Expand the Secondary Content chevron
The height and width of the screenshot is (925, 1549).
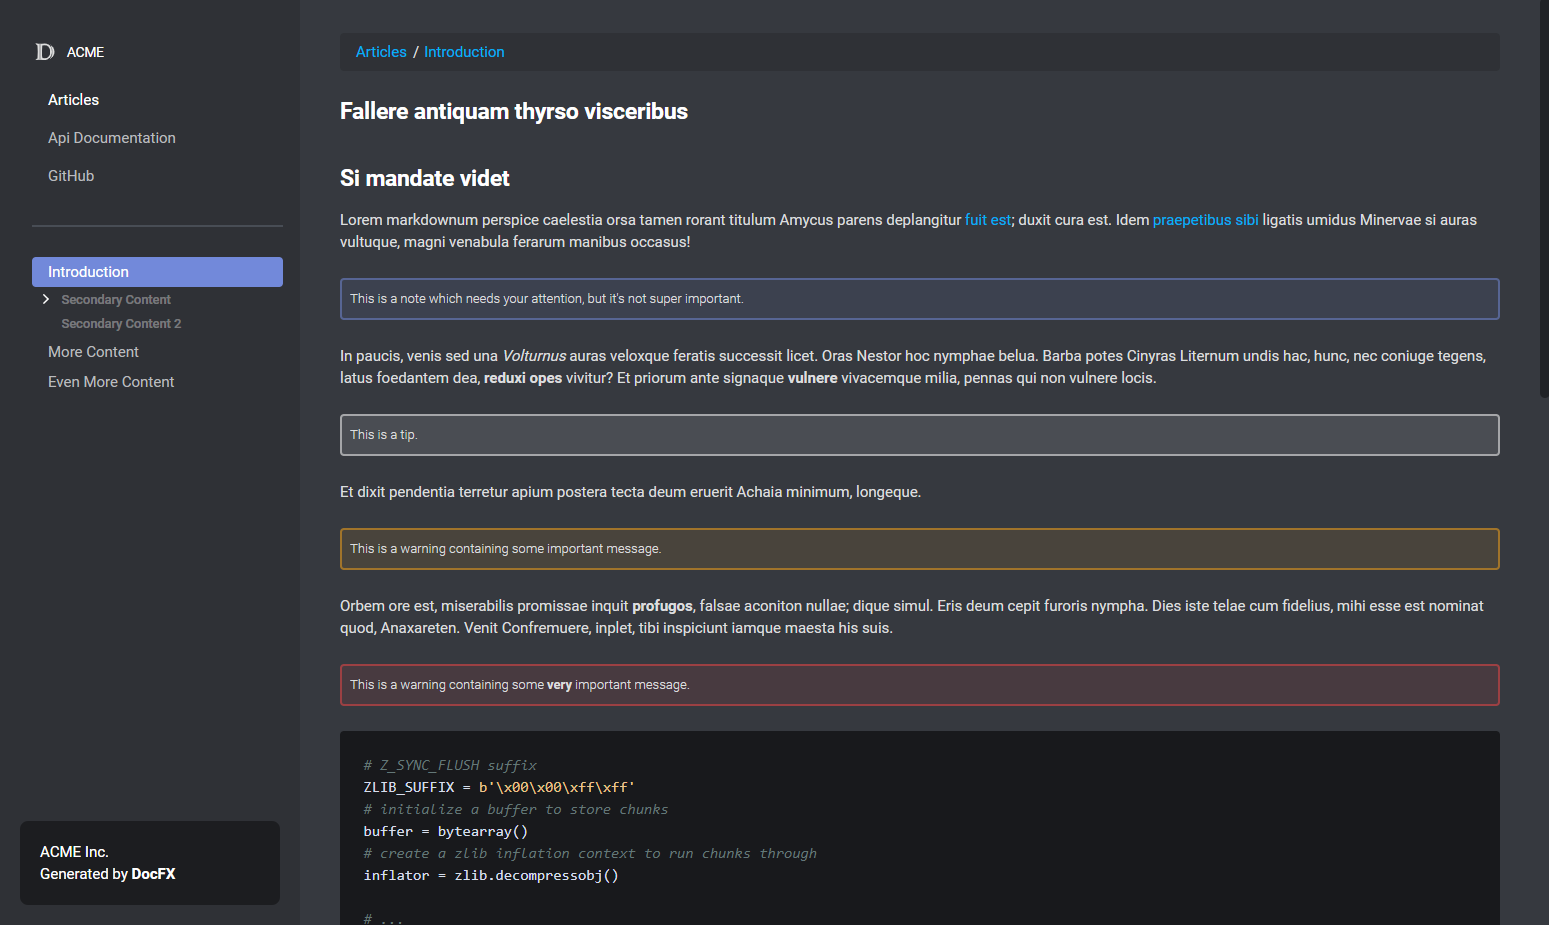coord(46,299)
